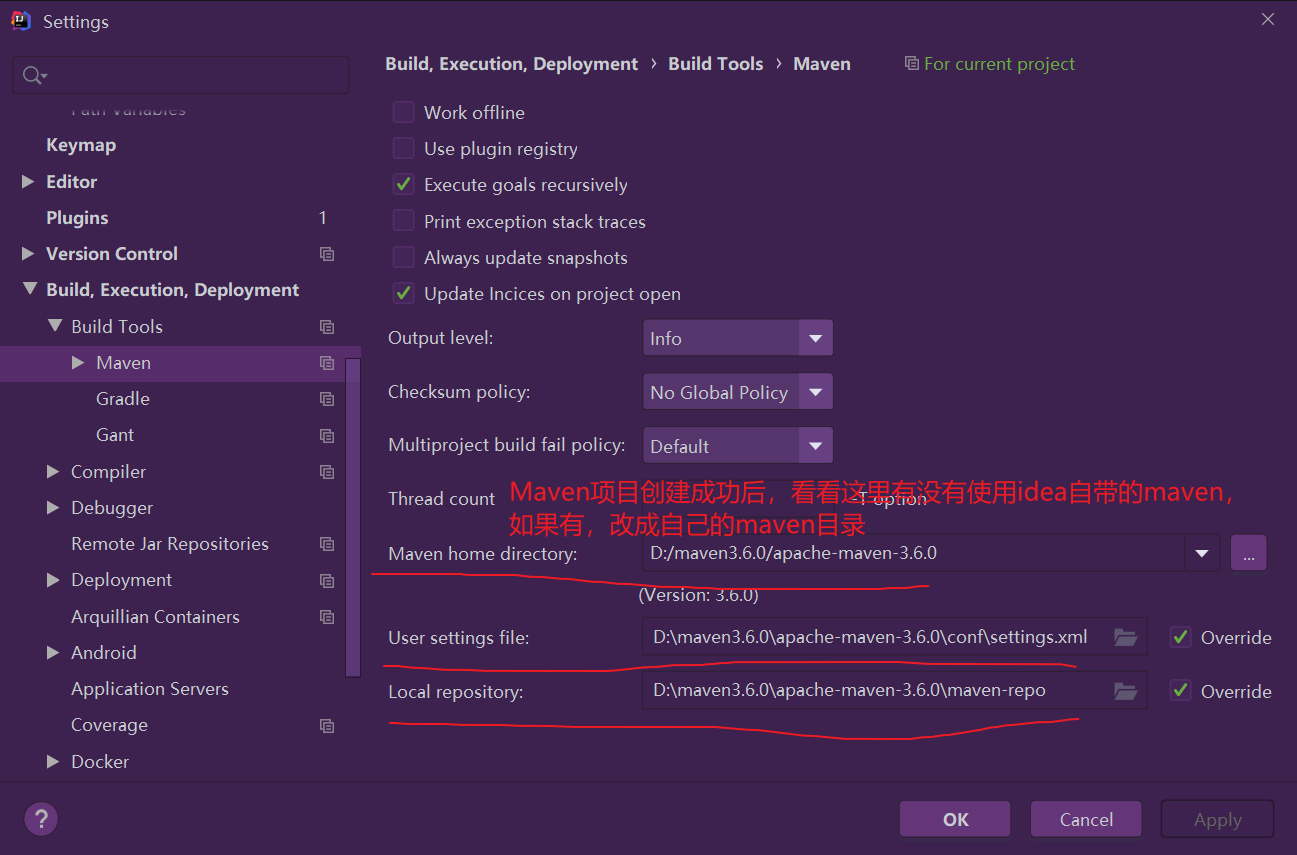Click the Local repository path field
The height and width of the screenshot is (855, 1297).
tap(894, 691)
